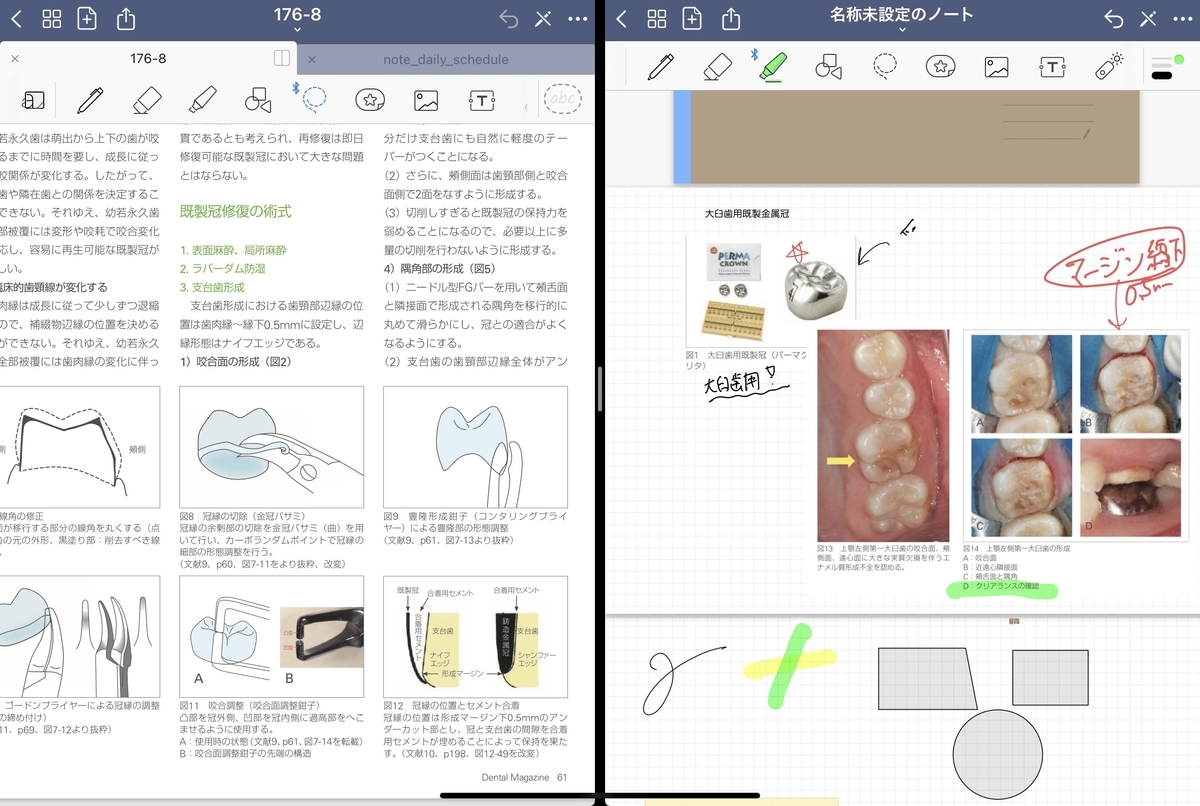
Task: Choose the Text tool in the right toolbar
Action: (x=1052, y=67)
